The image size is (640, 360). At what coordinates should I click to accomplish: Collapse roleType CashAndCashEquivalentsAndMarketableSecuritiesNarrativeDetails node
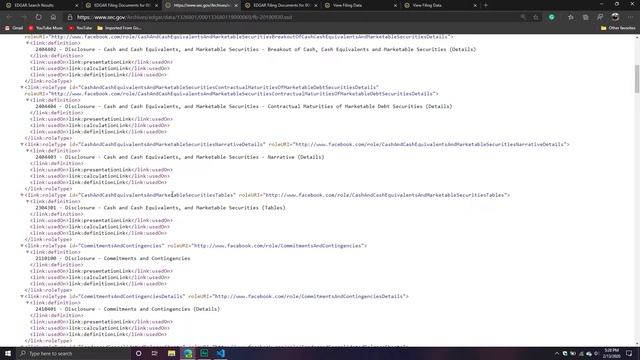[22, 144]
